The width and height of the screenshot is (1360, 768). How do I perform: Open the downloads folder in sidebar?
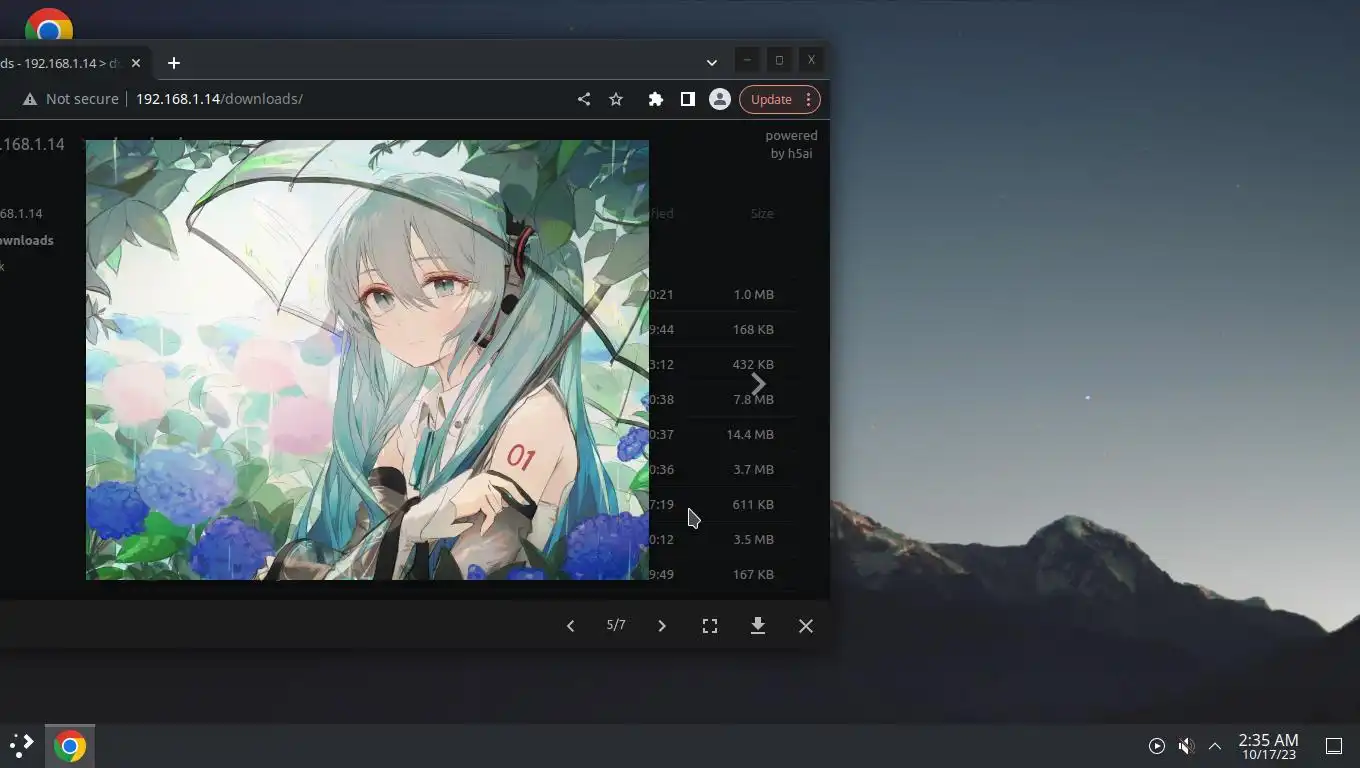click(26, 240)
